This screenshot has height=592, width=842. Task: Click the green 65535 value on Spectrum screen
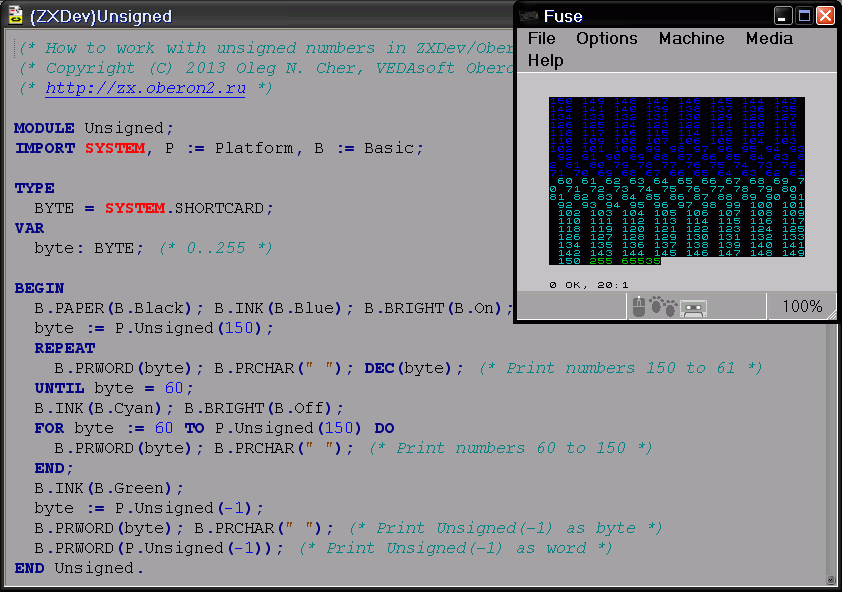(641, 261)
